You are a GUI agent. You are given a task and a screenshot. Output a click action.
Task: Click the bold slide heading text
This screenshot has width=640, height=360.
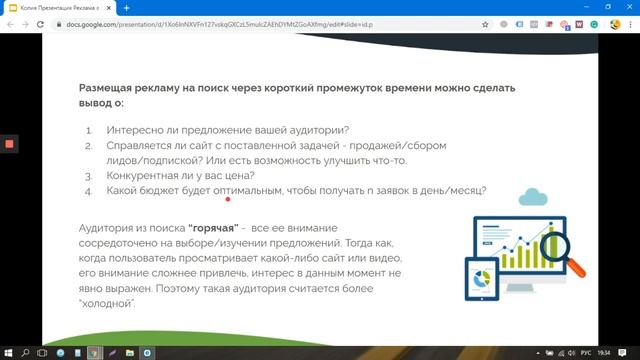click(297, 95)
